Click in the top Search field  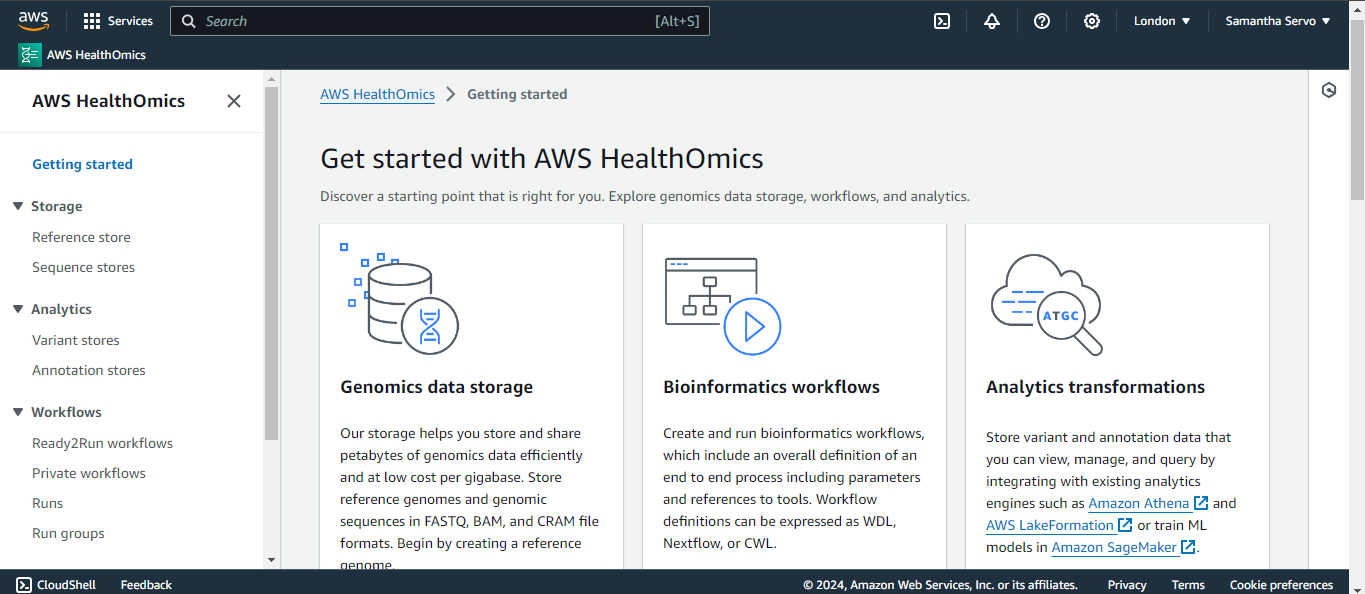click(440, 21)
